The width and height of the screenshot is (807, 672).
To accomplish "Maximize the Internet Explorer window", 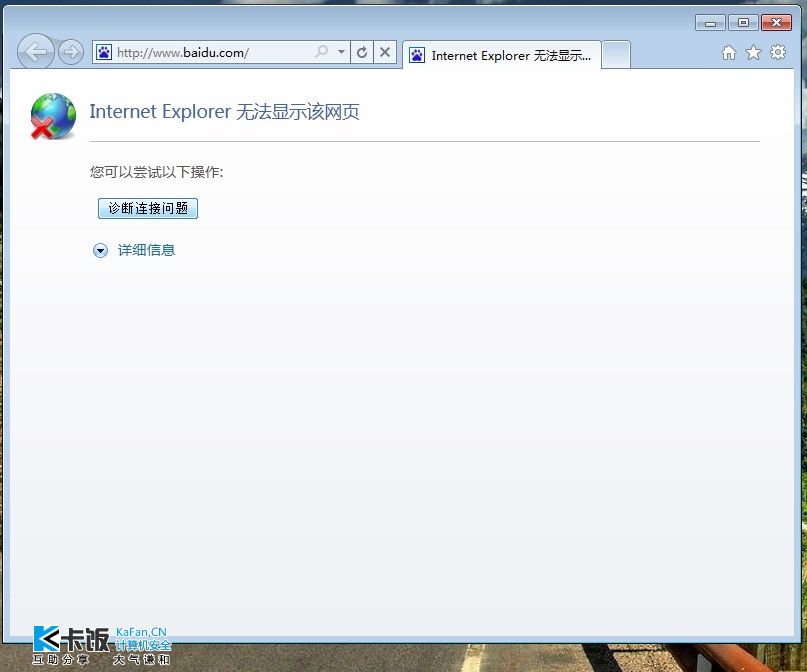I will [743, 23].
